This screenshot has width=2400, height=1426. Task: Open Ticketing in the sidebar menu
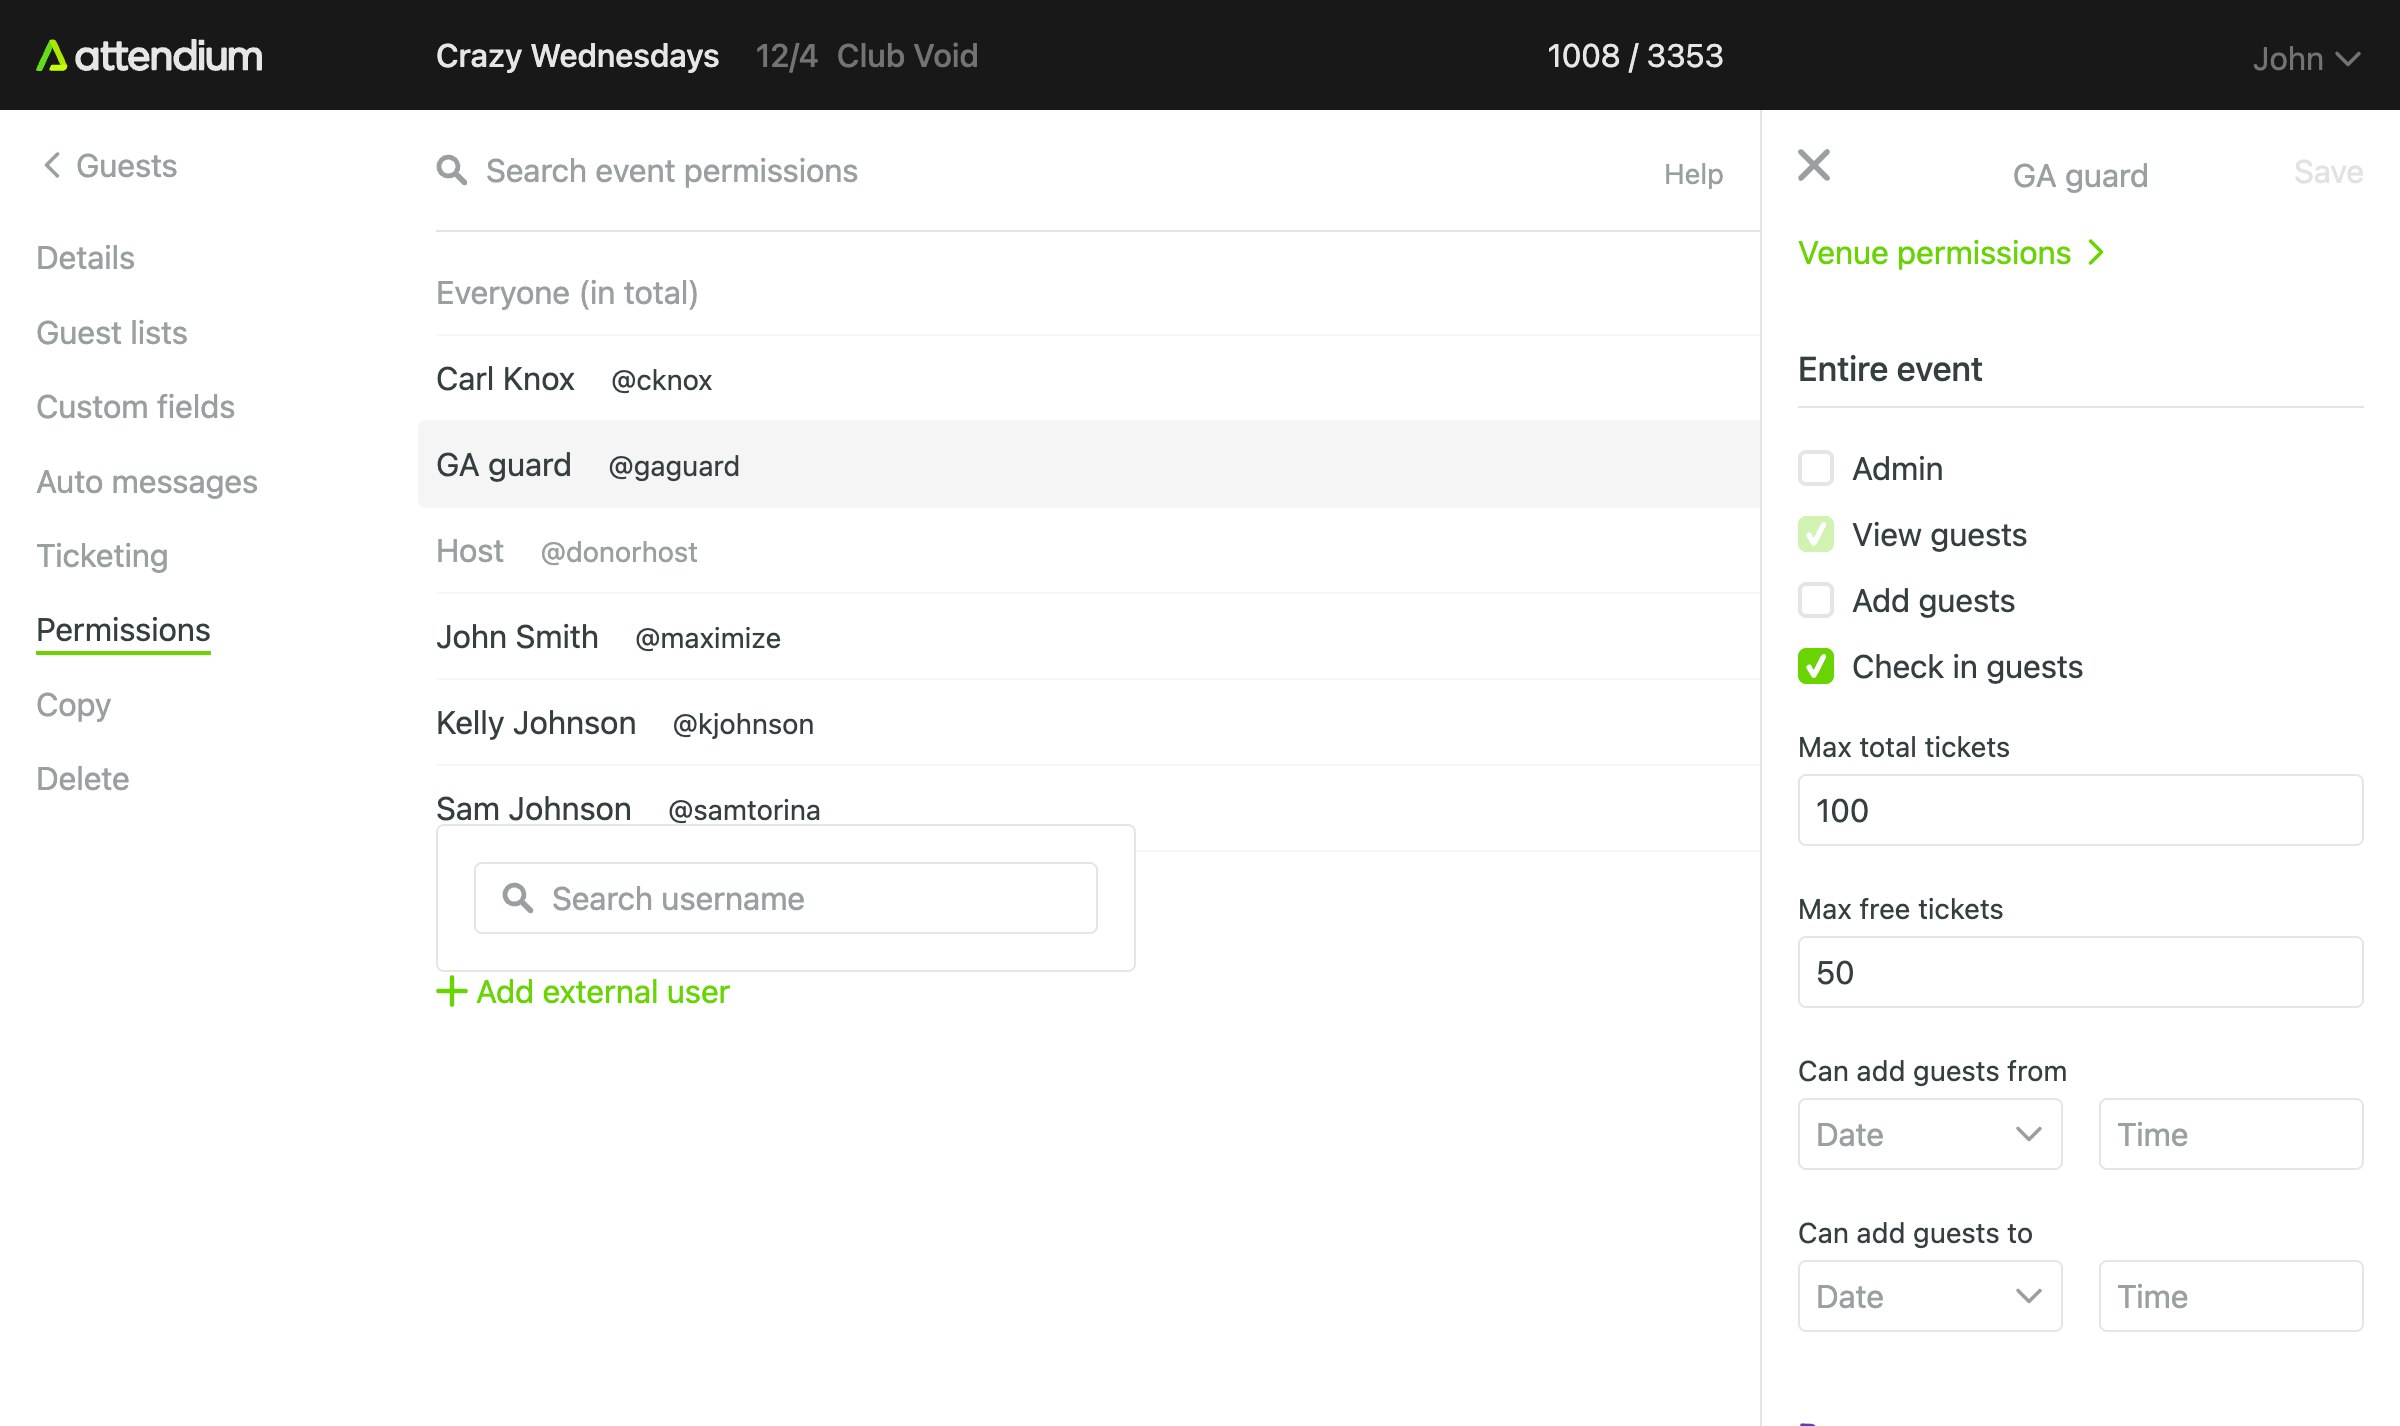tap(102, 556)
